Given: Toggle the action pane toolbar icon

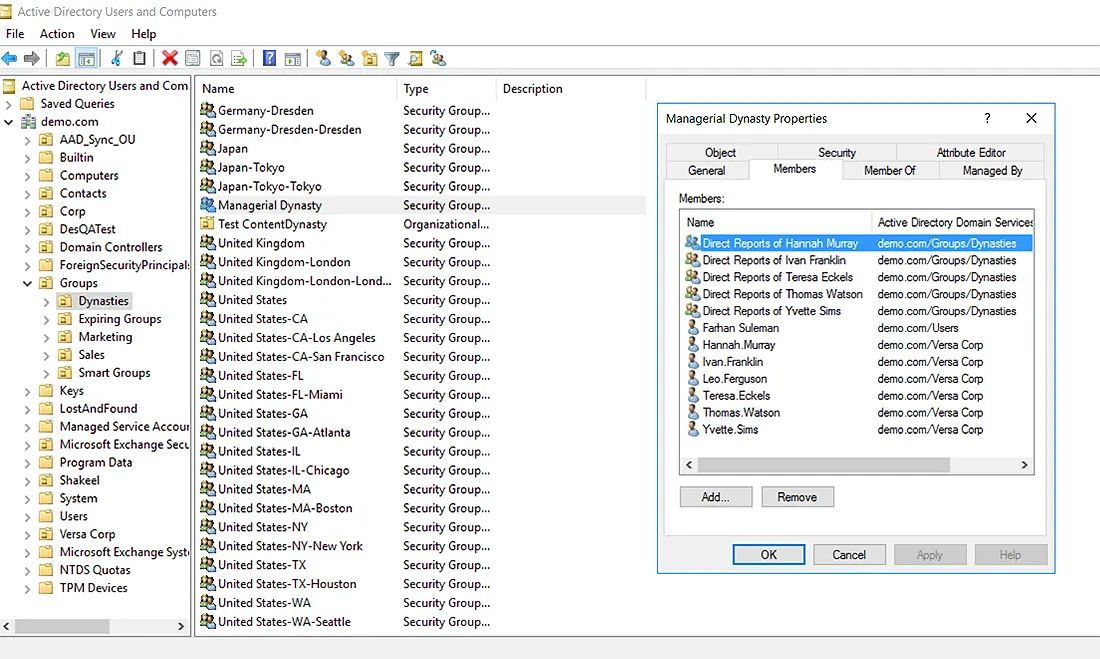Looking at the screenshot, I should (x=293, y=59).
